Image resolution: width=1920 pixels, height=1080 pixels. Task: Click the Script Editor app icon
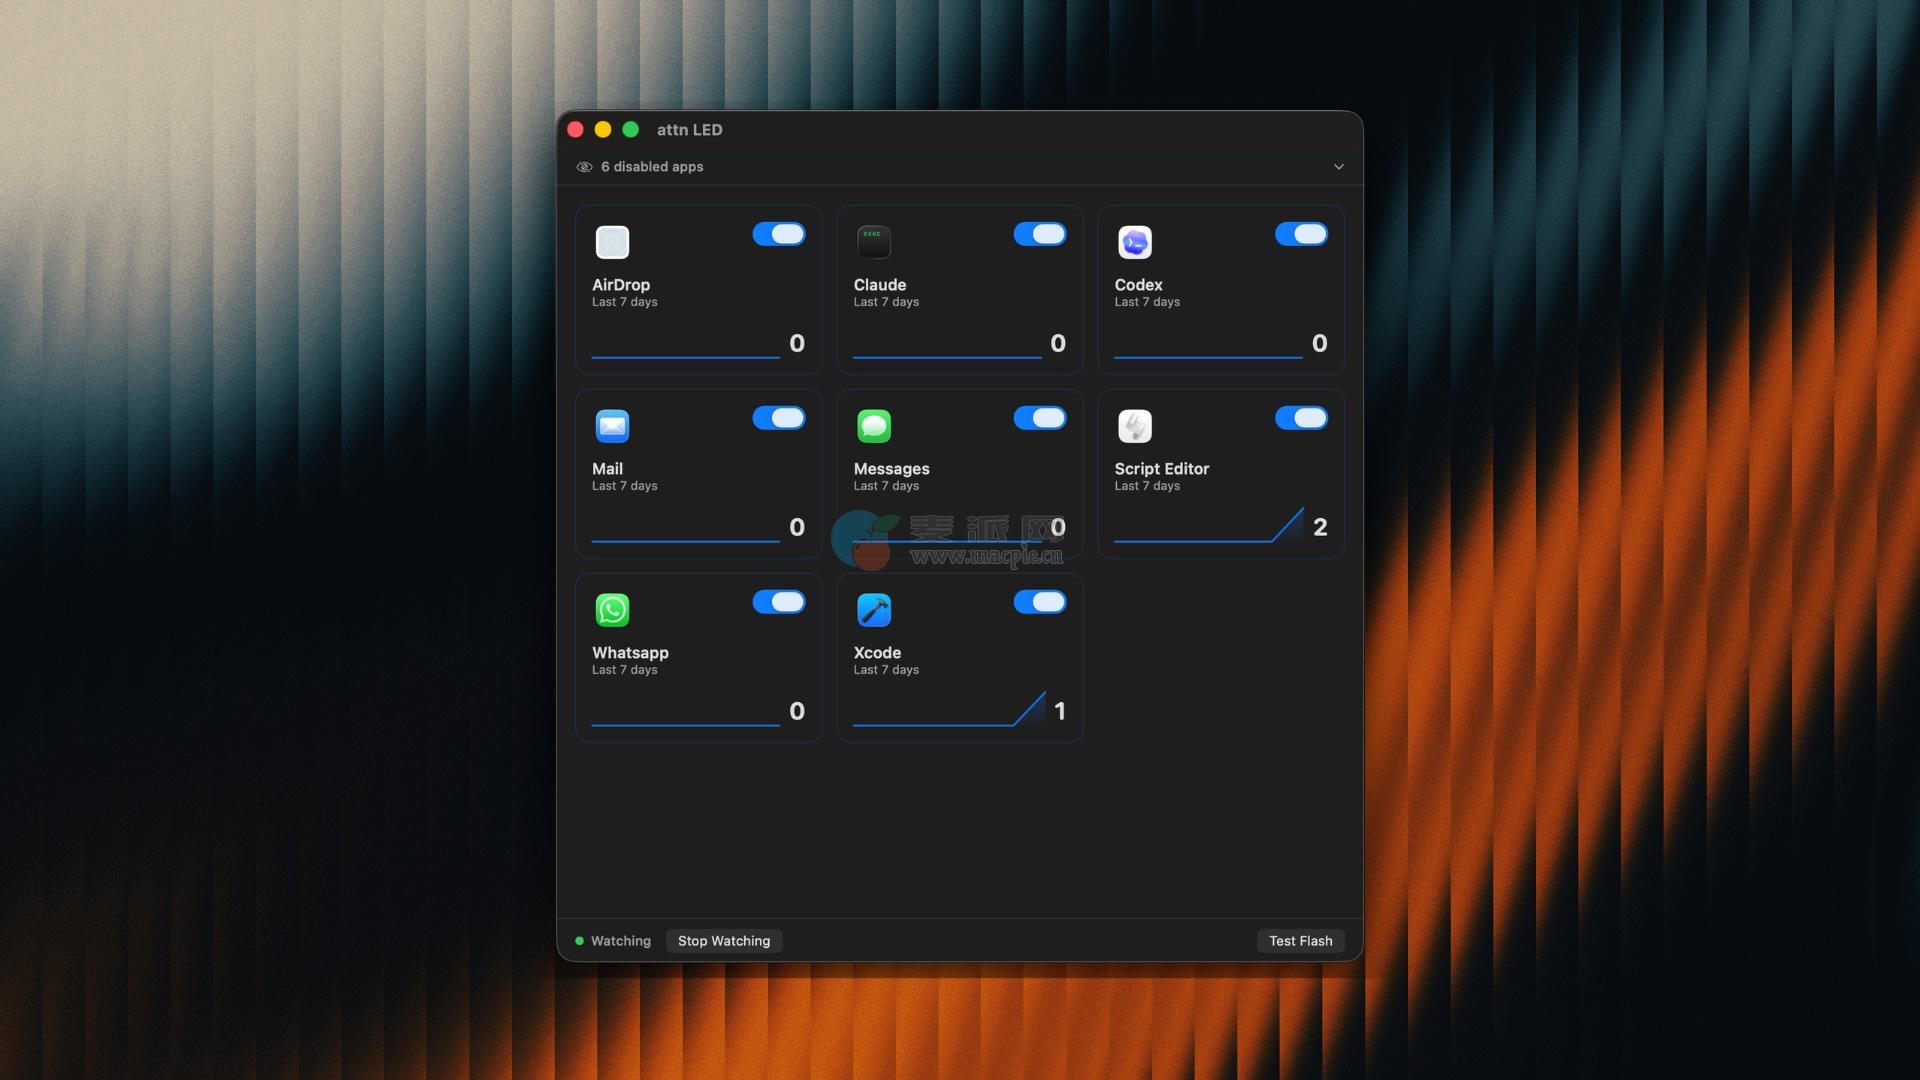coord(1135,426)
